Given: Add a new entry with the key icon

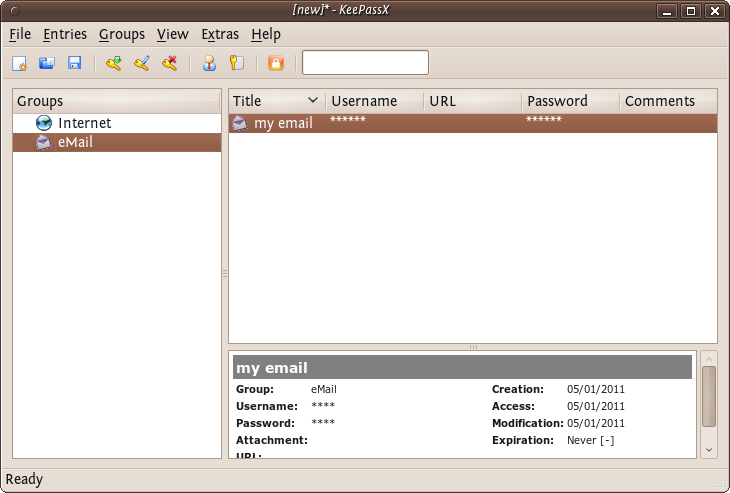Looking at the screenshot, I should 114,63.
